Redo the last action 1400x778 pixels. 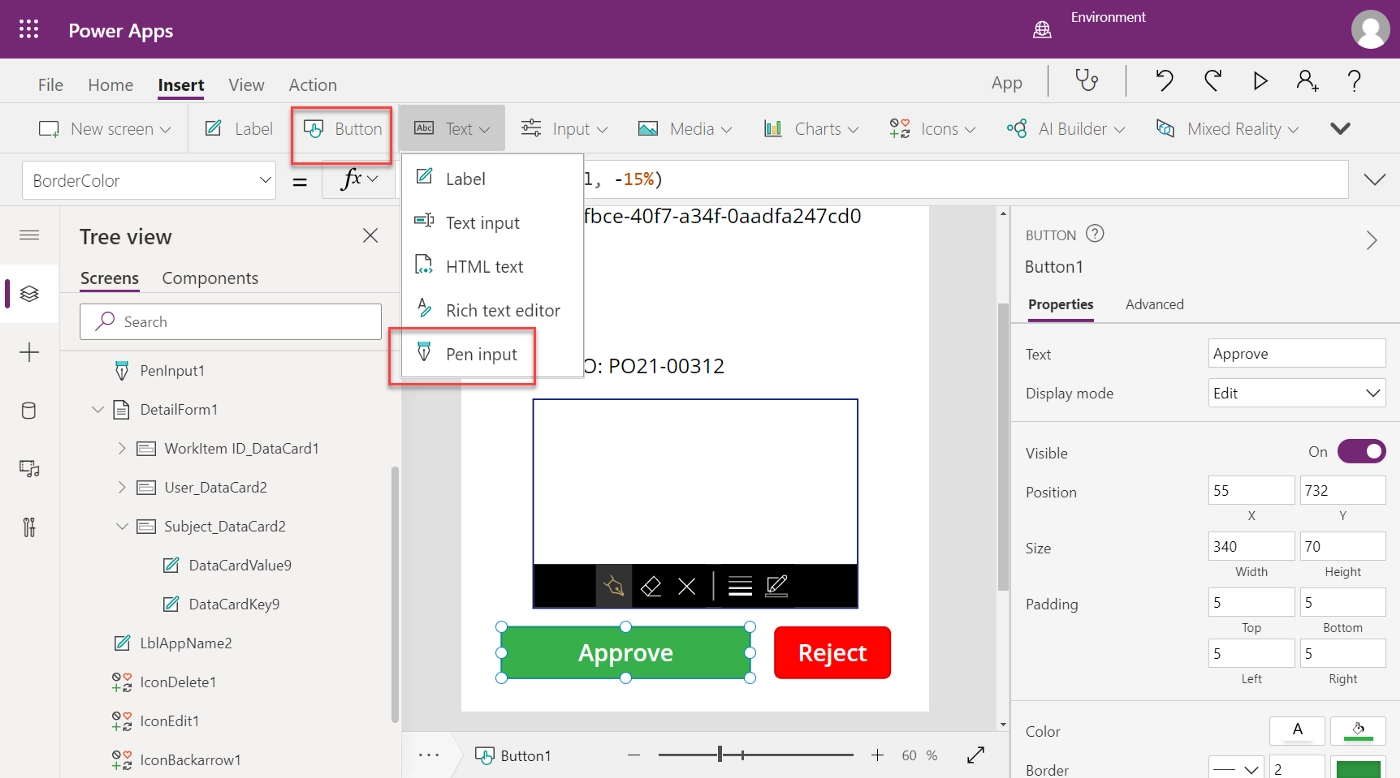pyautogui.click(x=1212, y=81)
